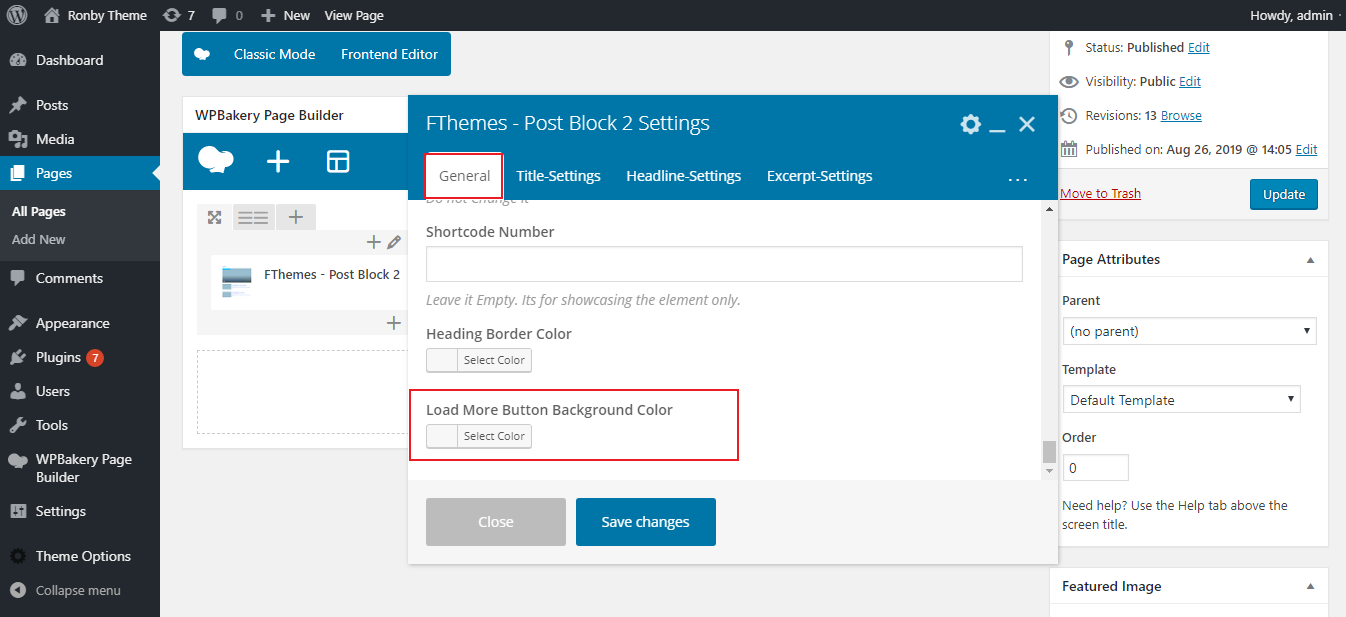Open settings gear in Post Block 2 dialog
This screenshot has height=617, width=1346.
pos(970,124)
